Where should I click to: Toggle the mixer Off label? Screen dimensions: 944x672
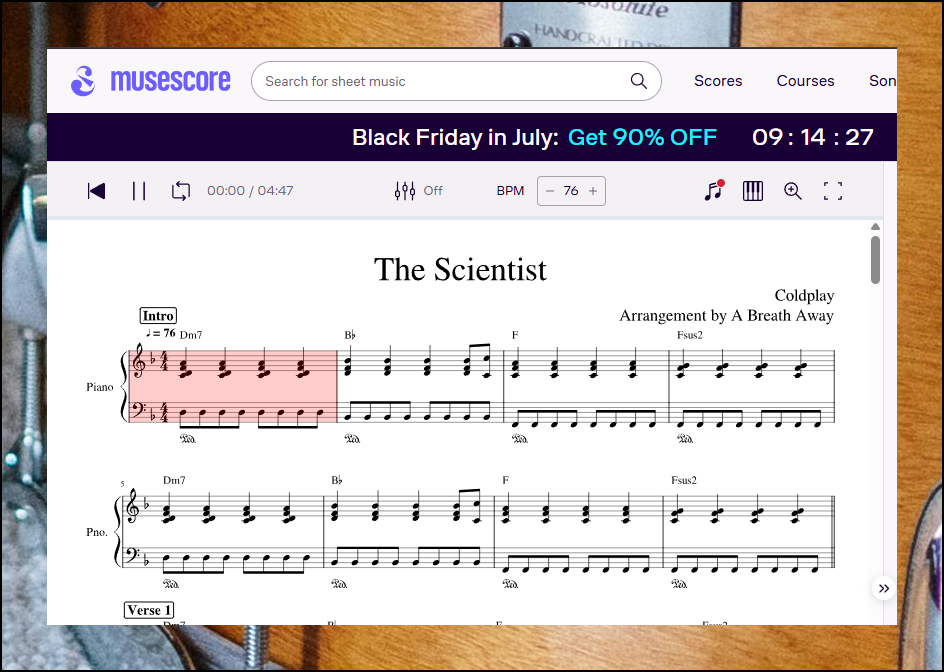(x=433, y=191)
